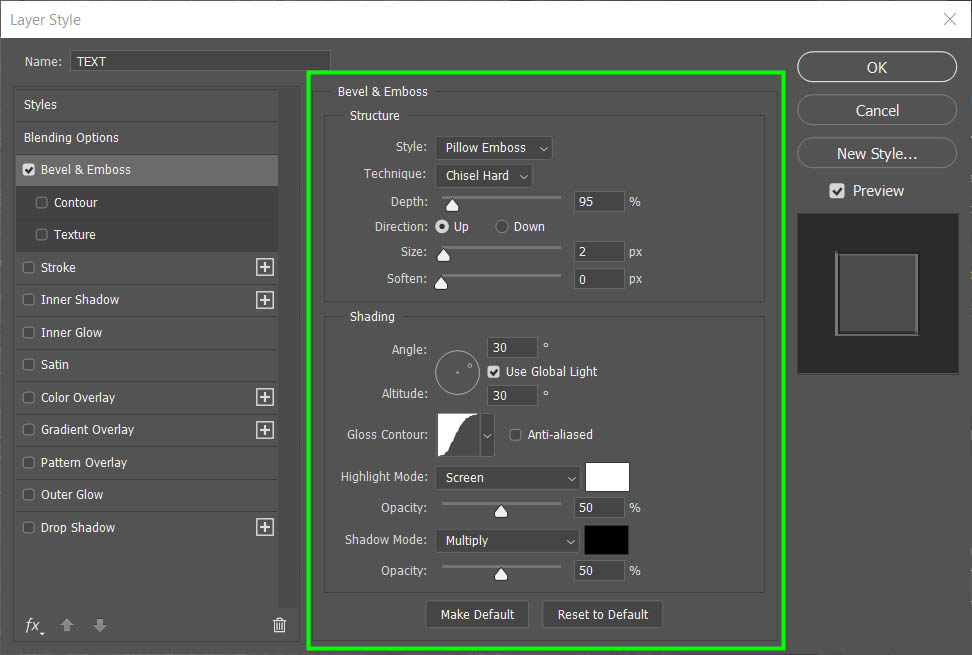Close the Layer Style dialog
The width and height of the screenshot is (972, 655).
pyautogui.click(x=950, y=19)
